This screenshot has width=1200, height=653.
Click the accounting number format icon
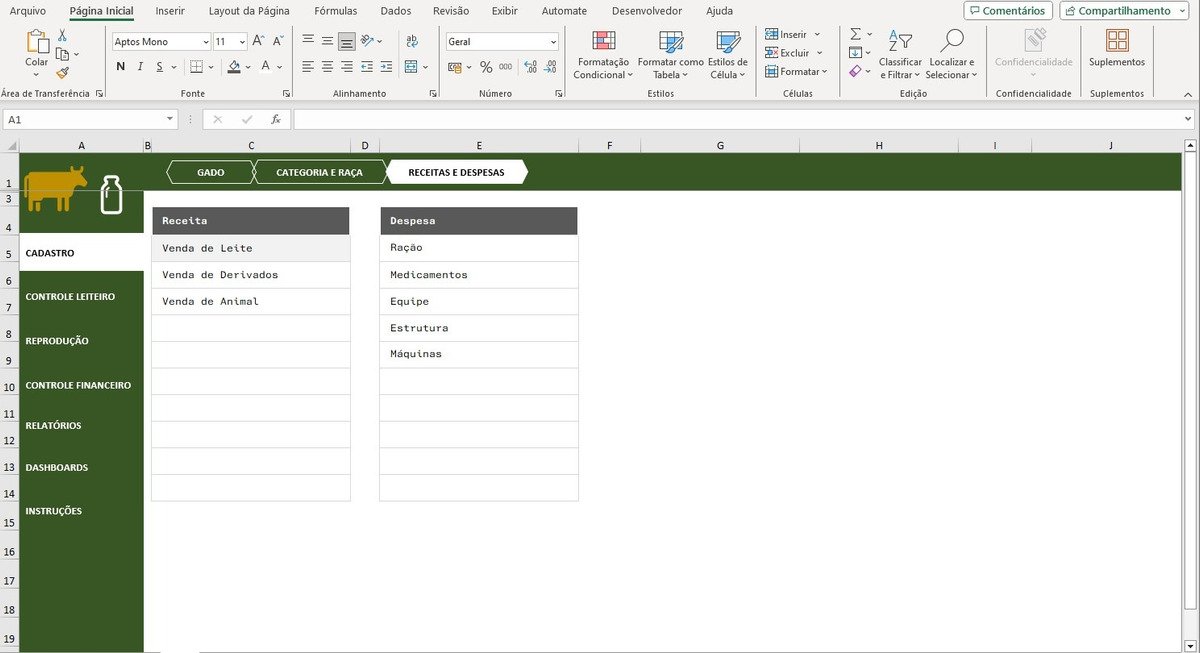[x=455, y=67]
